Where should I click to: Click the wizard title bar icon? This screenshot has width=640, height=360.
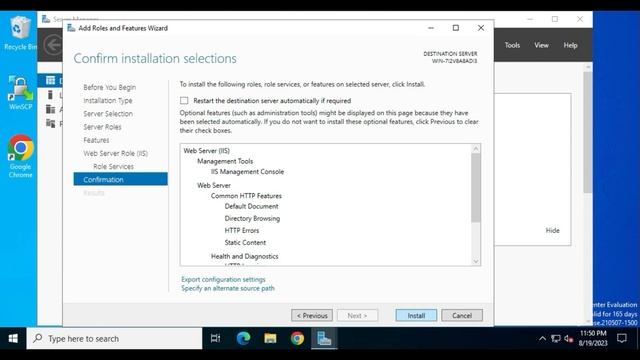click(x=71, y=28)
